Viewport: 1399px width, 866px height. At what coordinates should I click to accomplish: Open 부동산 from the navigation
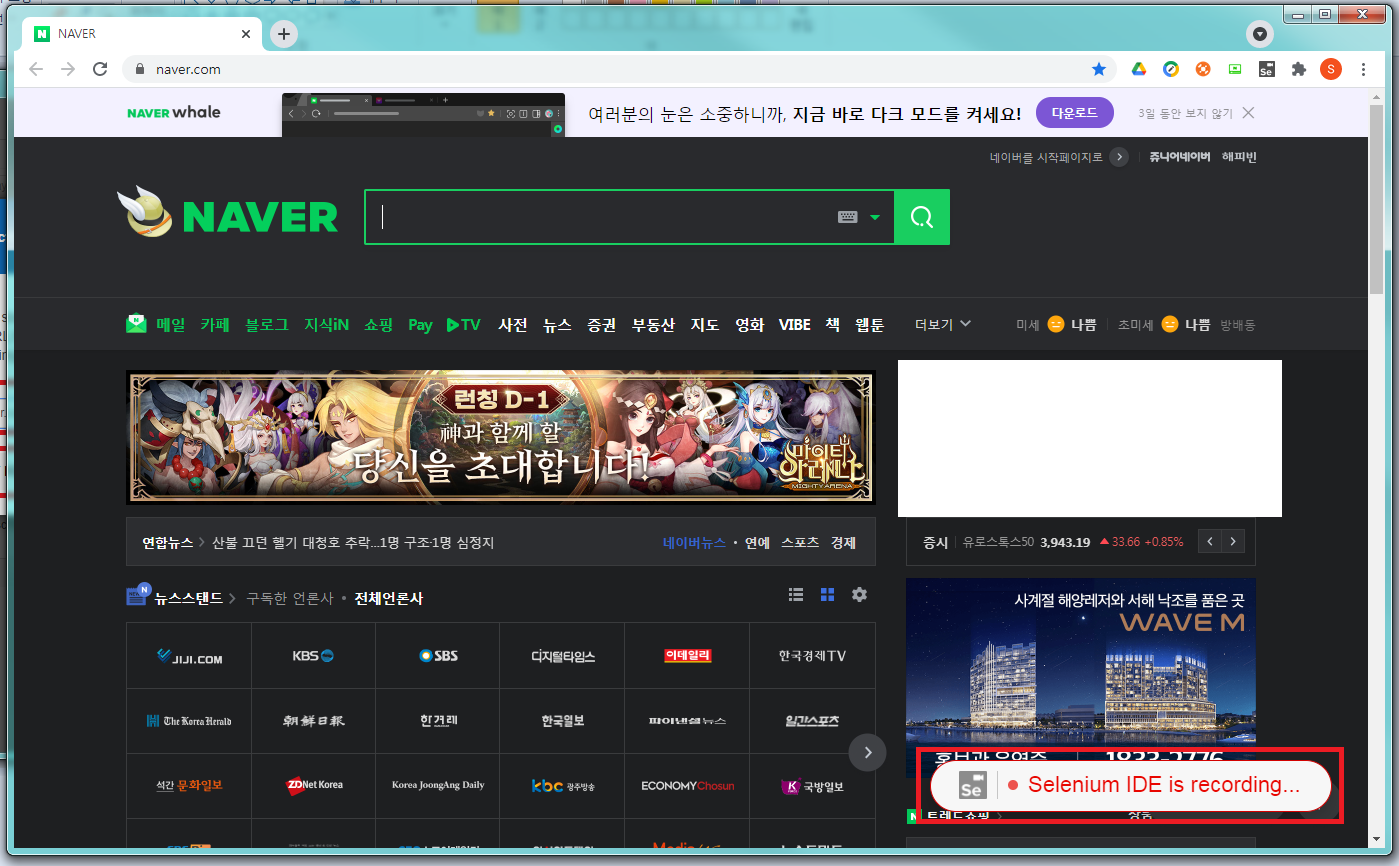tap(653, 324)
